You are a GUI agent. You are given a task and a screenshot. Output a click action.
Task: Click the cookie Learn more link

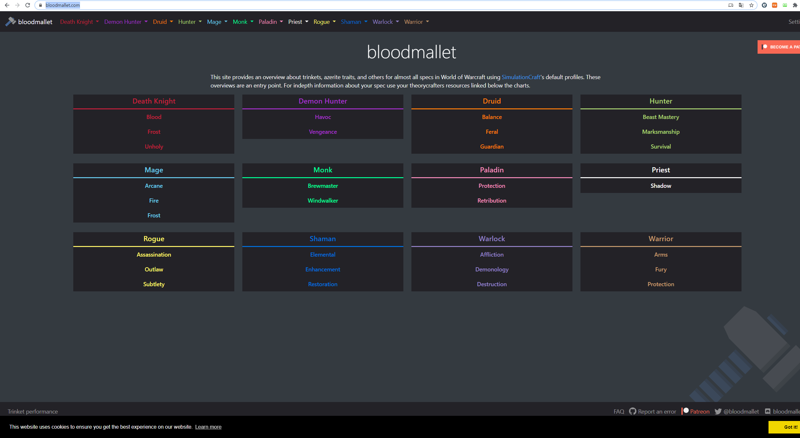coord(208,427)
